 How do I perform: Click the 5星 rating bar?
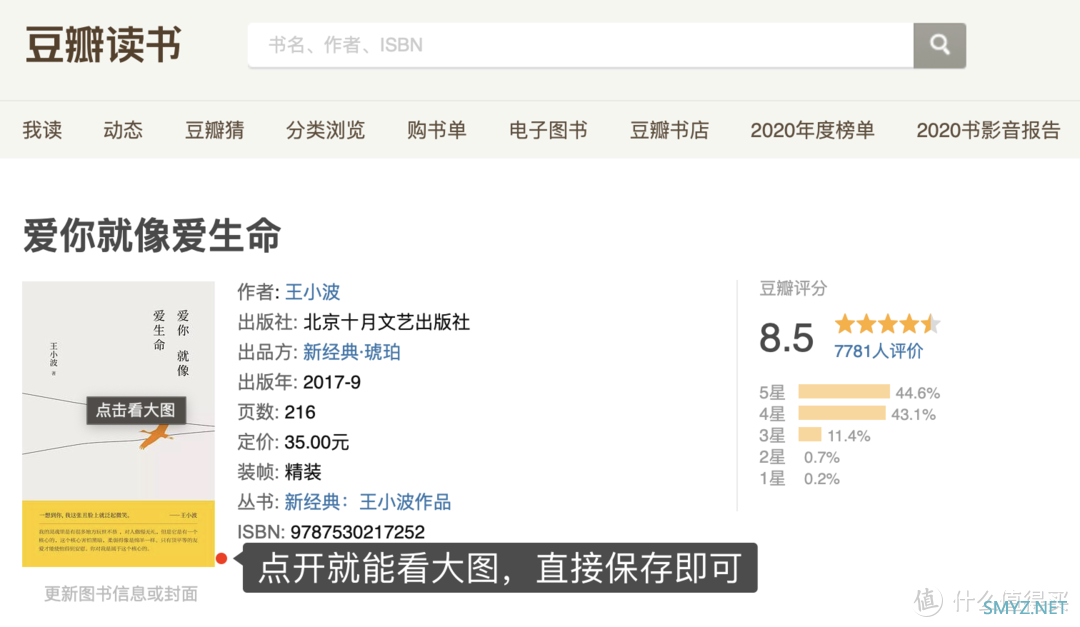(x=844, y=392)
